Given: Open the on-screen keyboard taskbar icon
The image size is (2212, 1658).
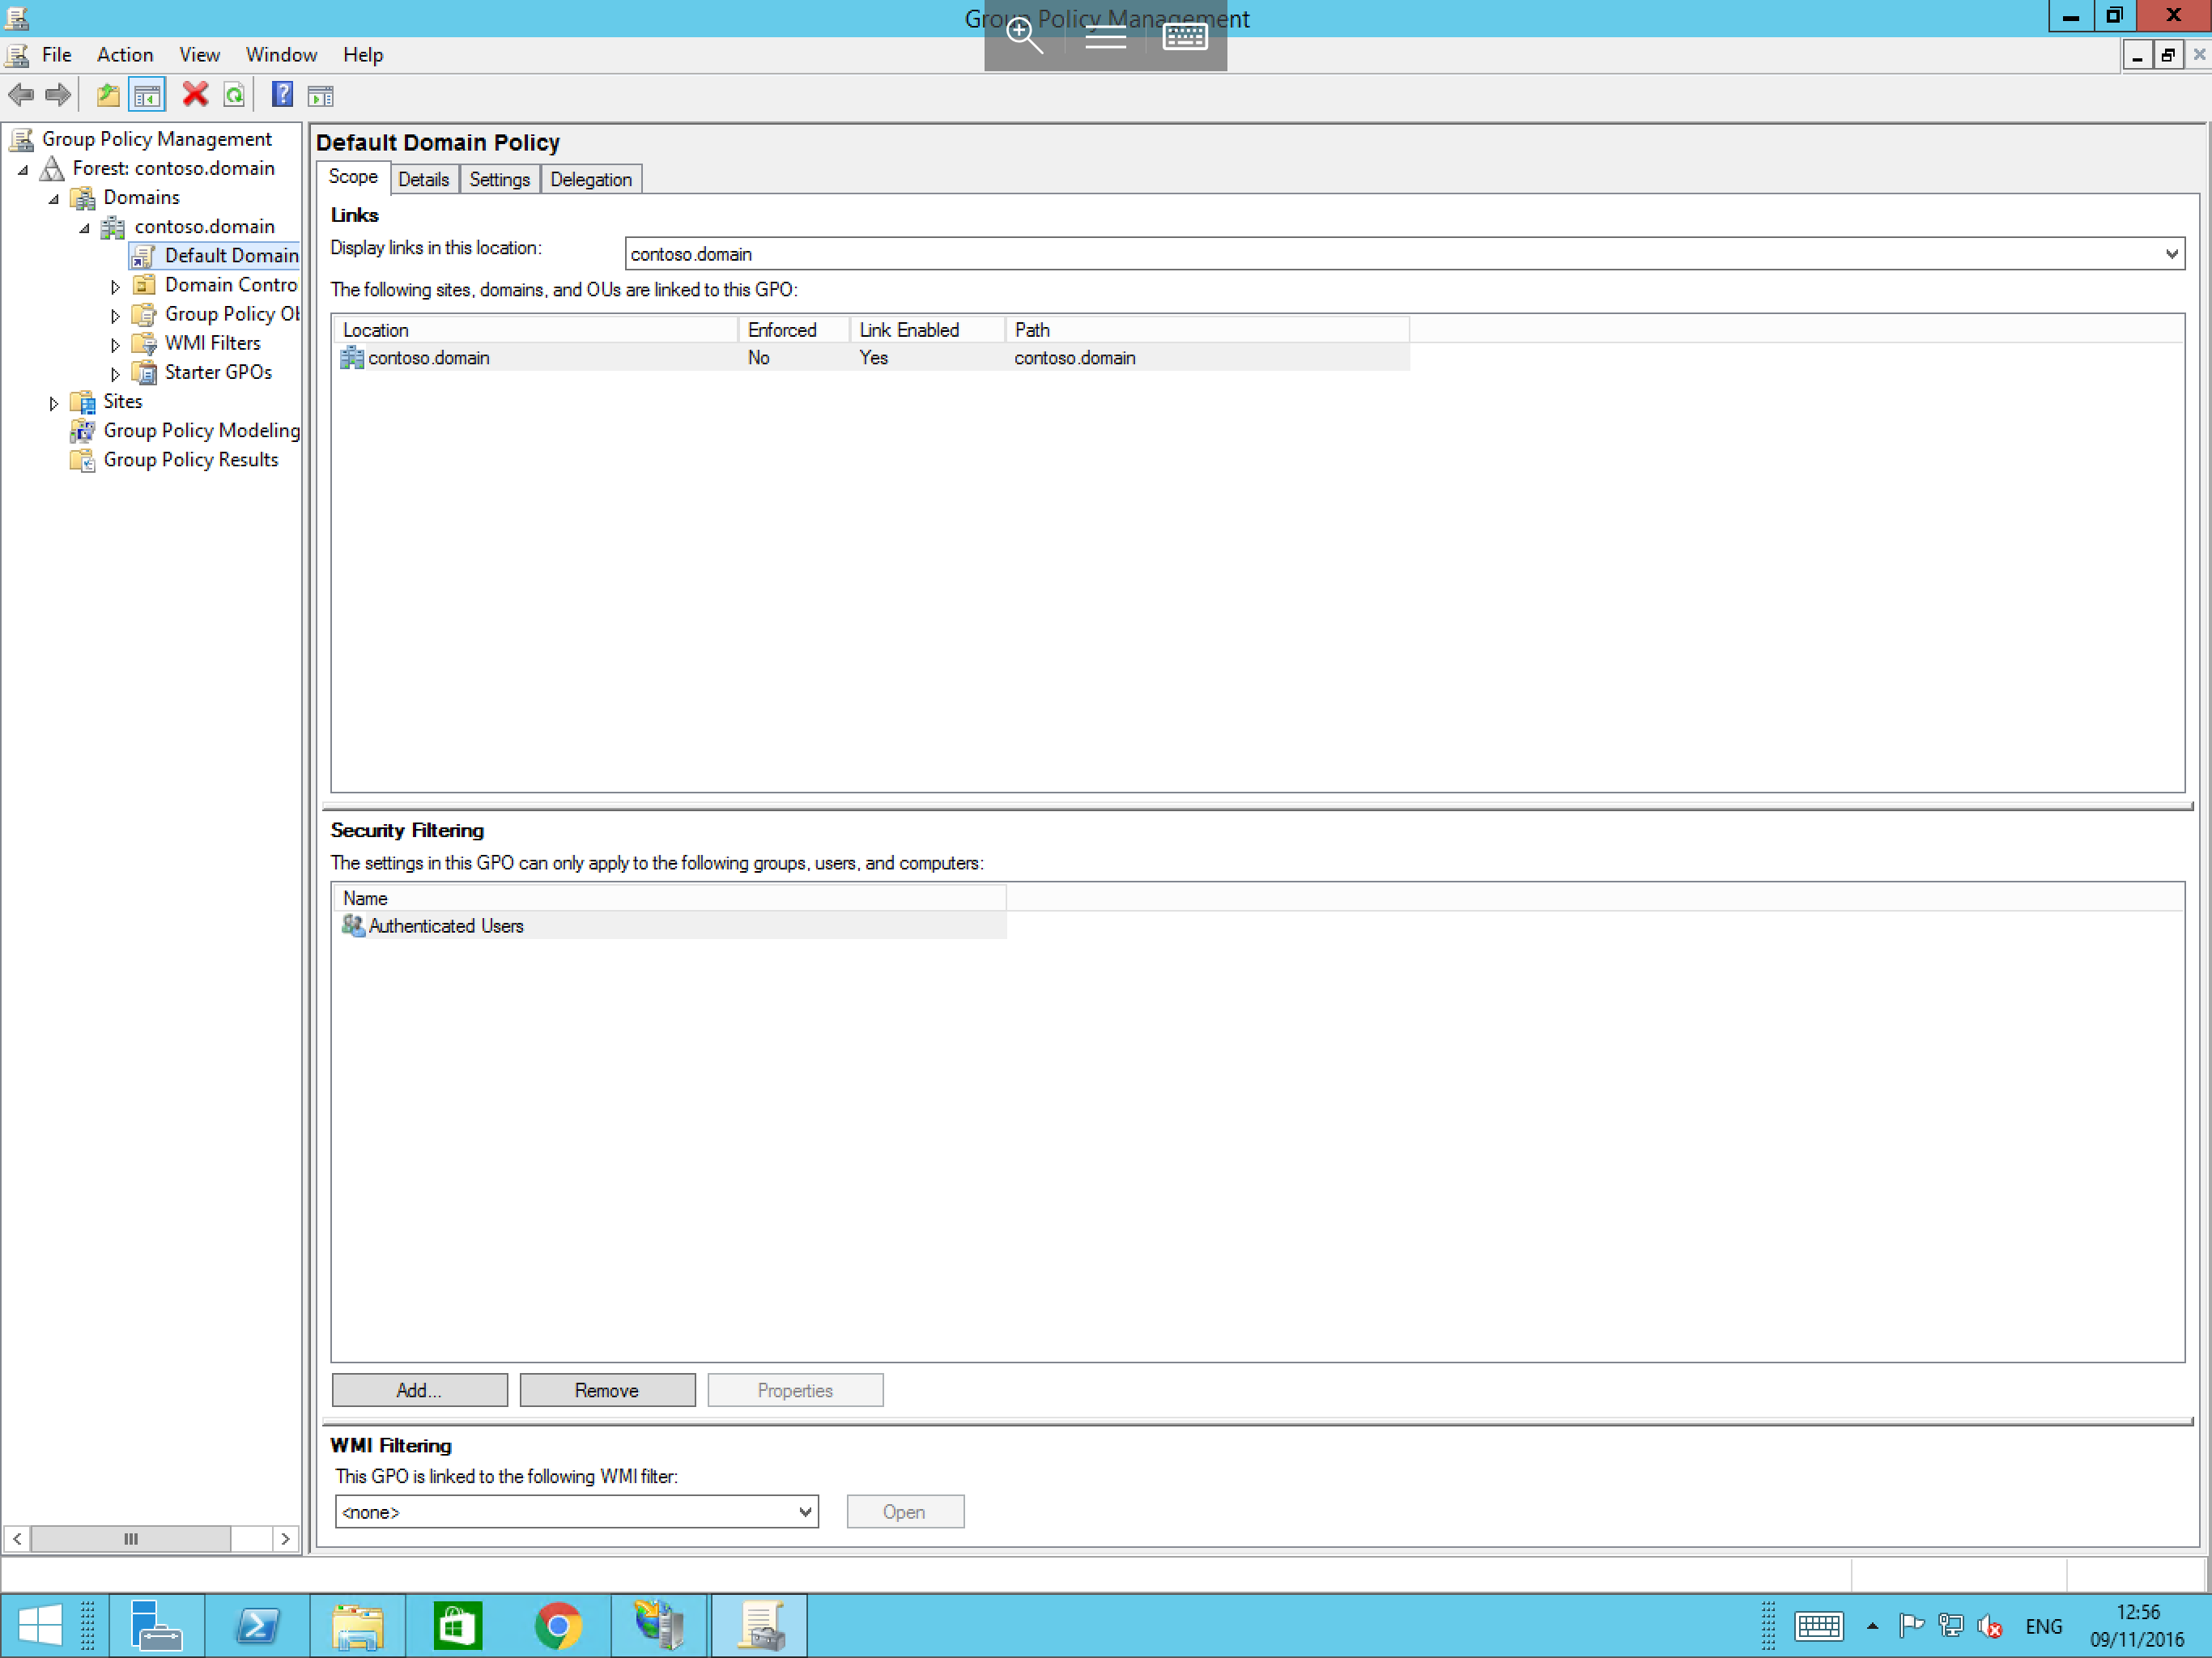Looking at the screenshot, I should [x=1818, y=1626].
